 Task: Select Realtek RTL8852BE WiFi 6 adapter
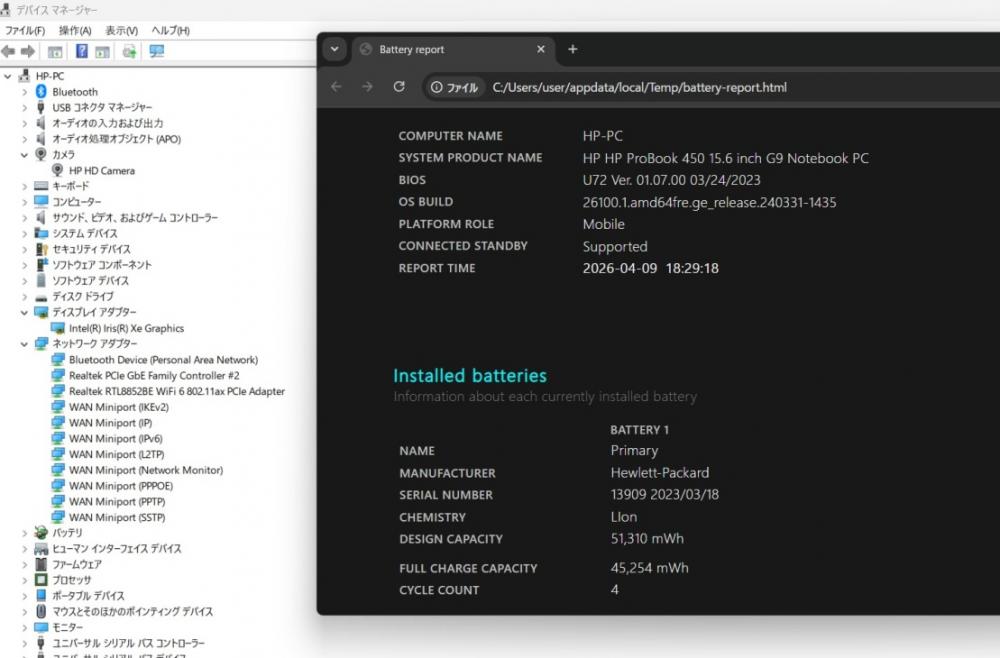(x=176, y=391)
